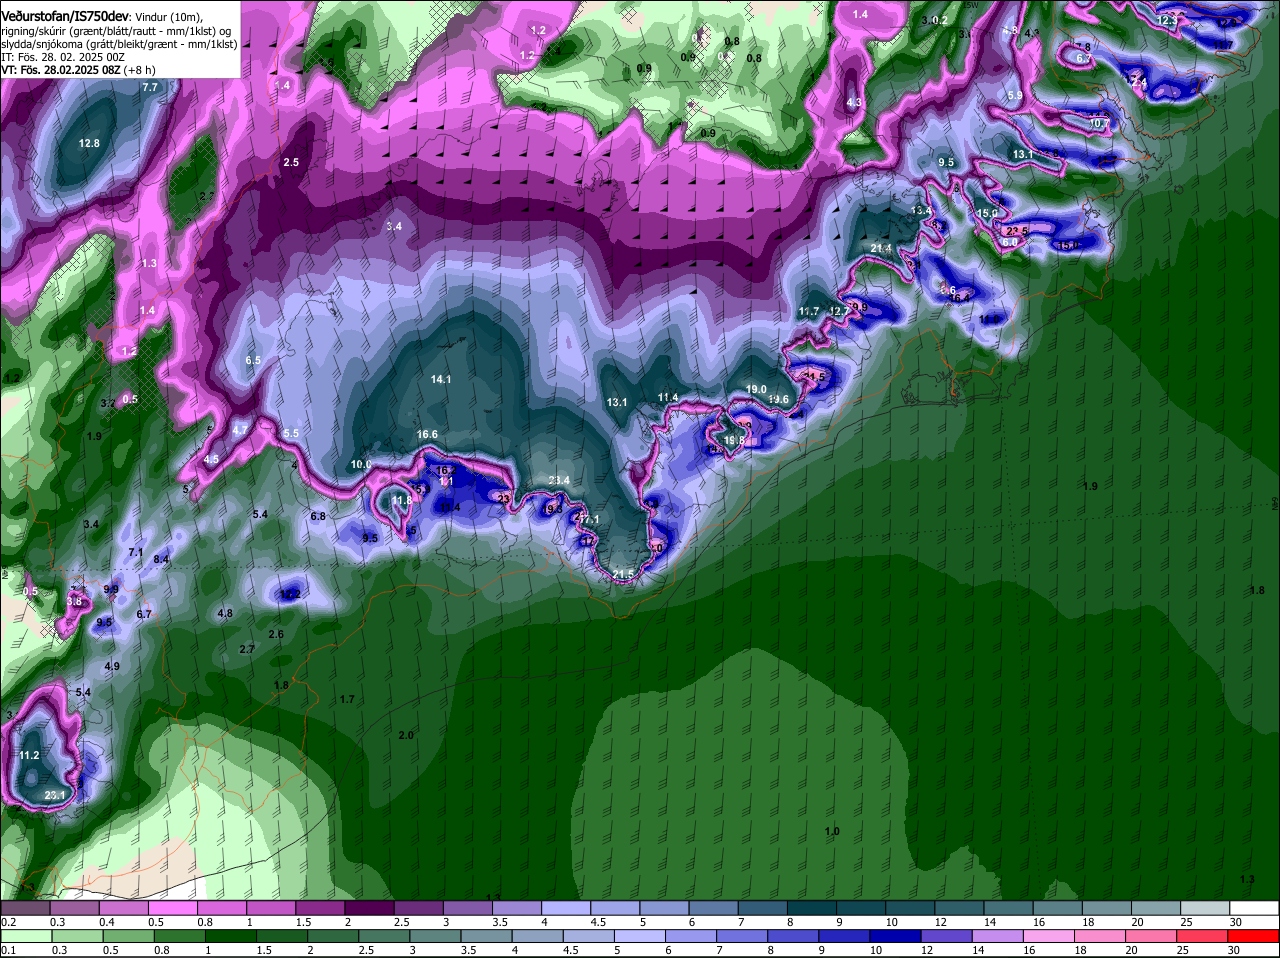Click the 23.1 value on the map
Screen dimensions: 1280x958
click(55, 796)
